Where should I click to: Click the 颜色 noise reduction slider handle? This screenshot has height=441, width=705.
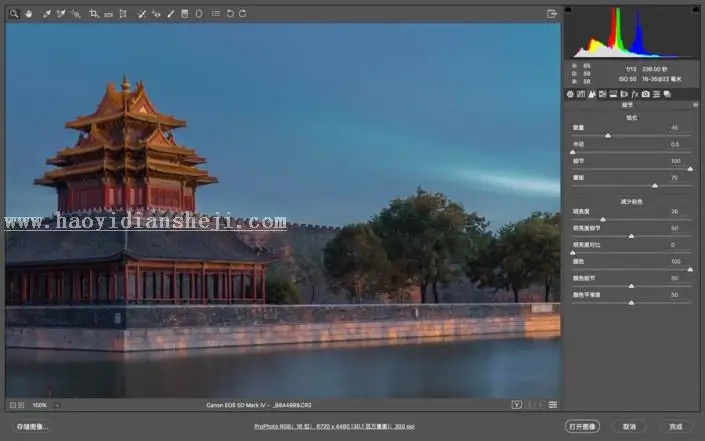(x=690, y=269)
